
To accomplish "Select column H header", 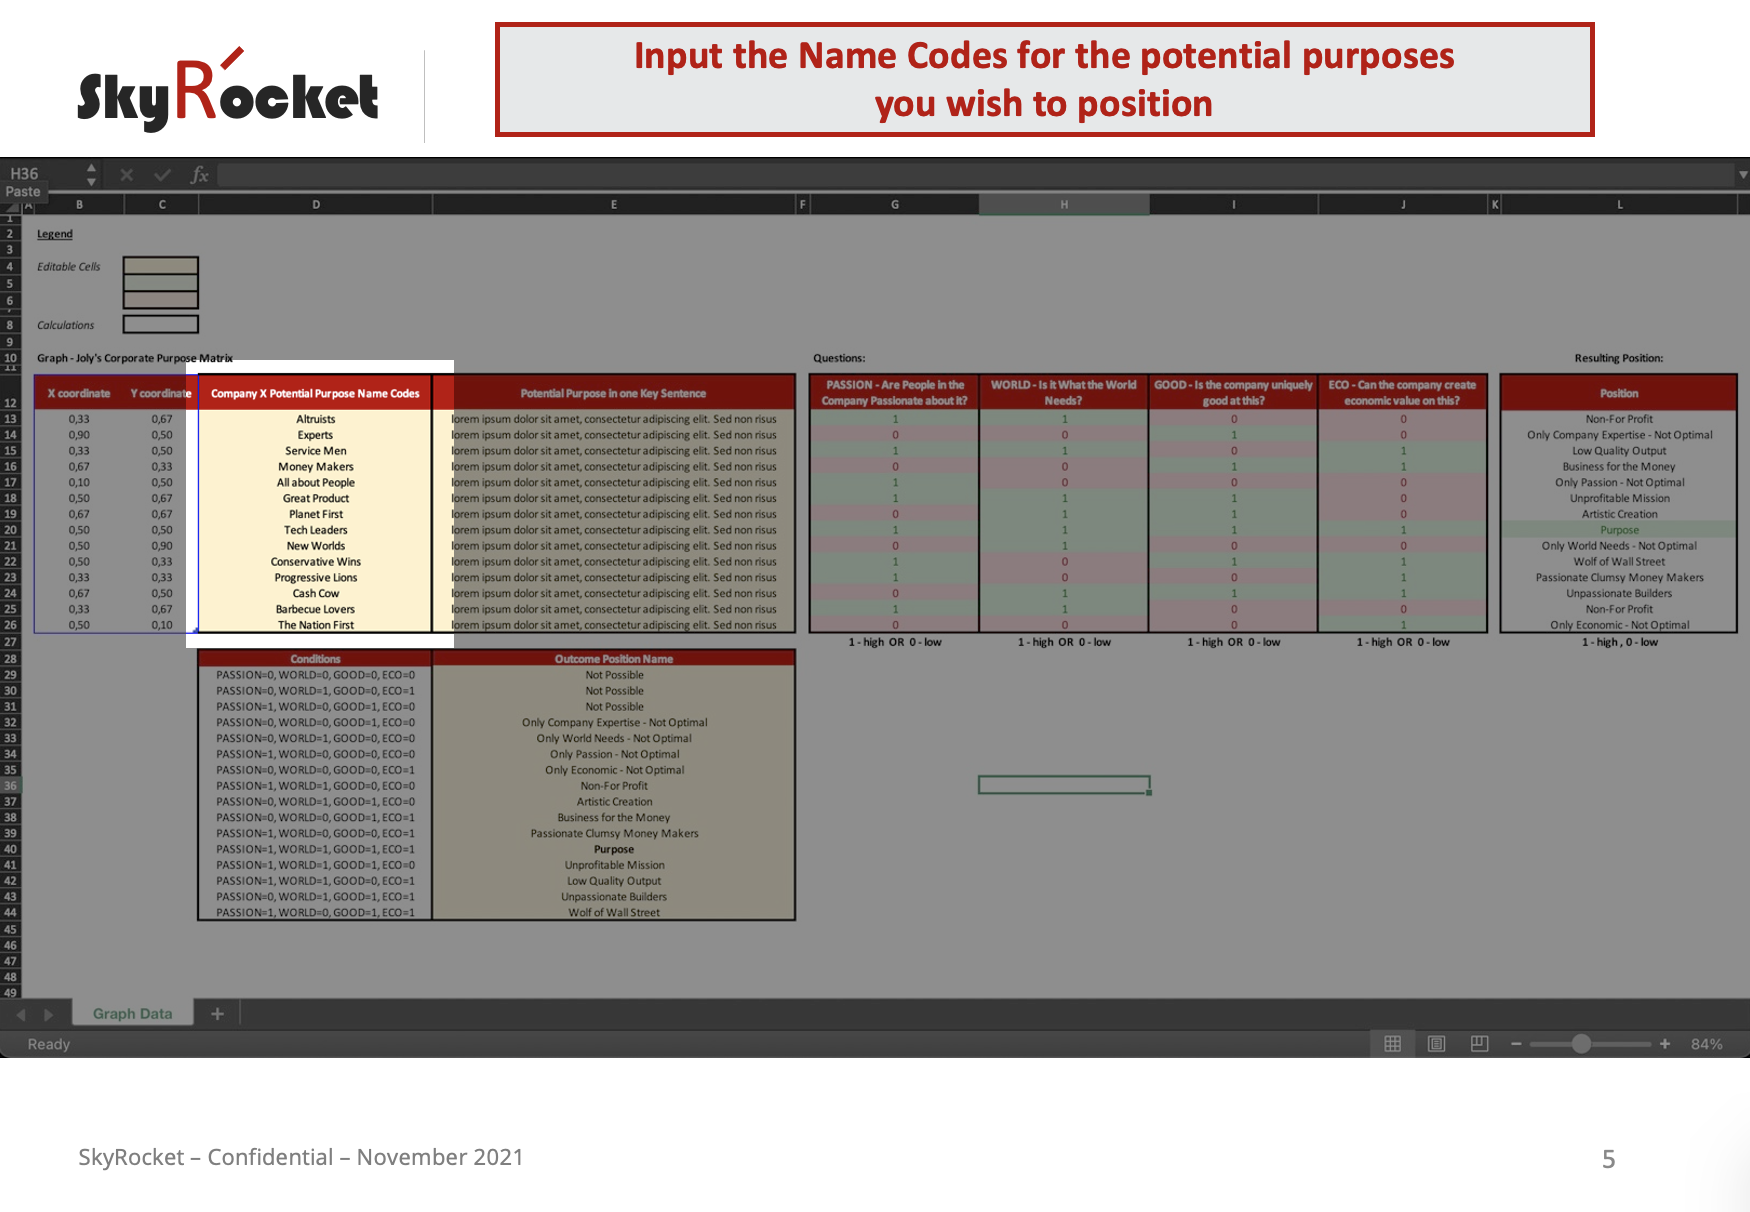I will (1064, 204).
